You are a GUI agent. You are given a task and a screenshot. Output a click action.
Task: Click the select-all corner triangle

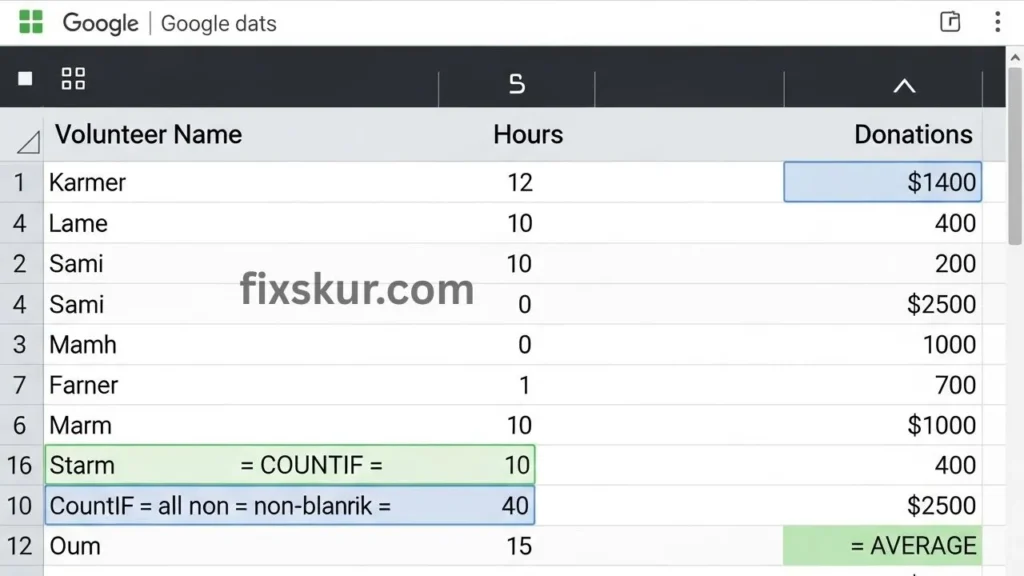[x=28, y=142]
